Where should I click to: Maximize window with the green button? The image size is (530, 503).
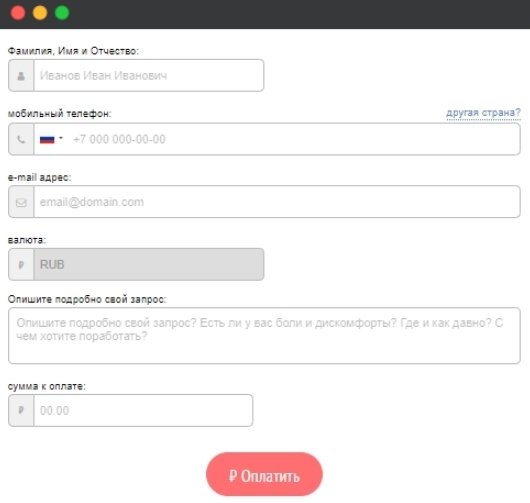(x=62, y=13)
